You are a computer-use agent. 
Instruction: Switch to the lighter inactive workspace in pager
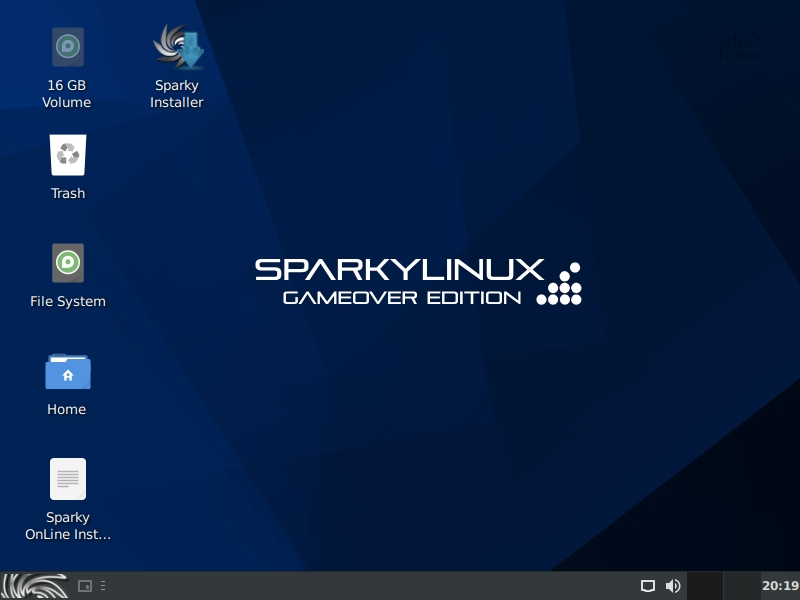[x=742, y=586]
